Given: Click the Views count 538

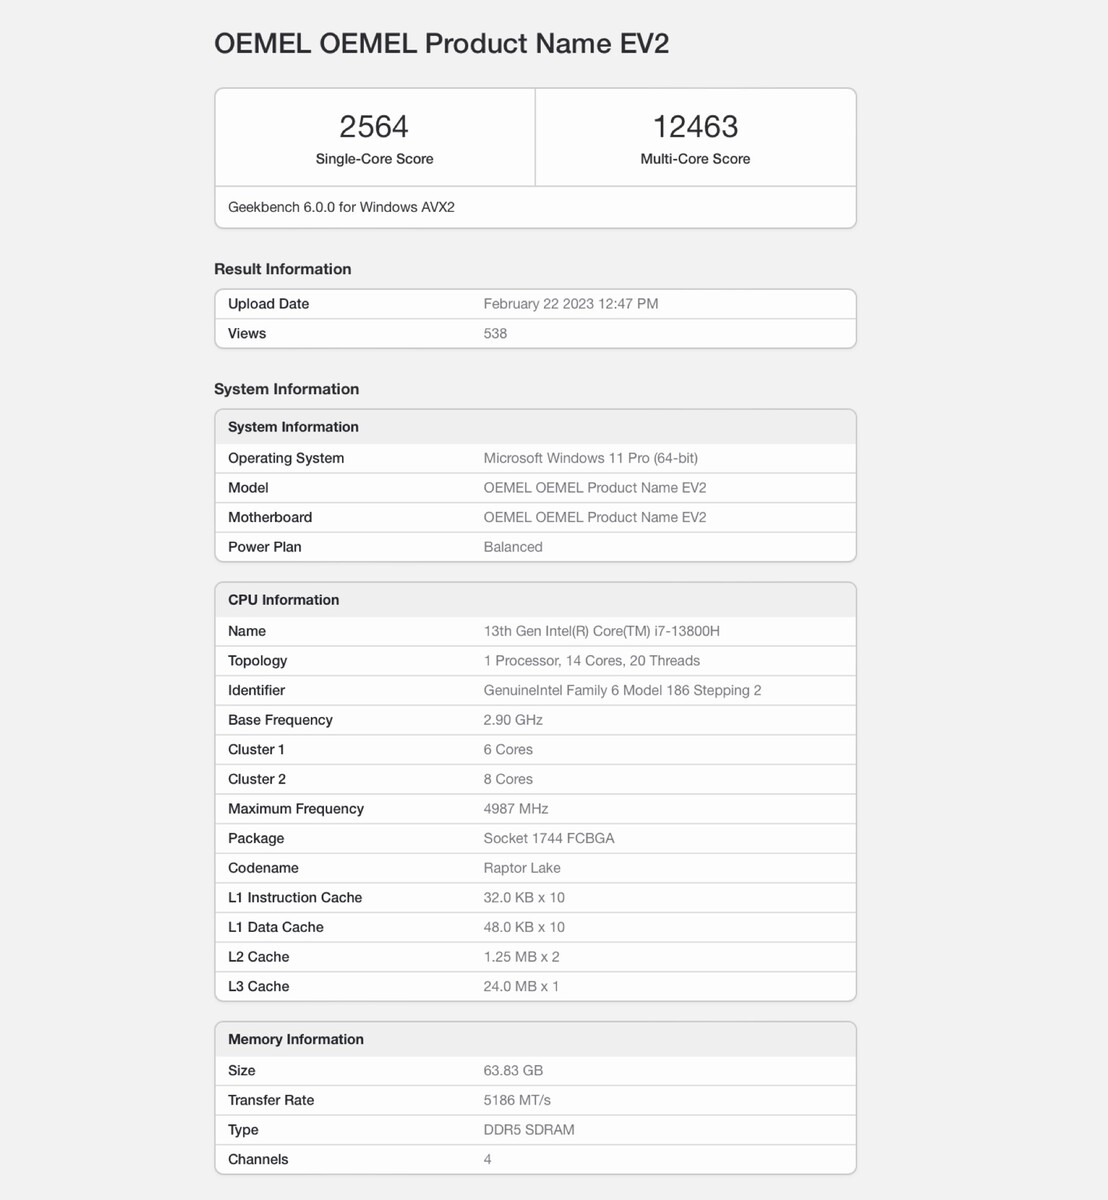Looking at the screenshot, I should tap(495, 333).
